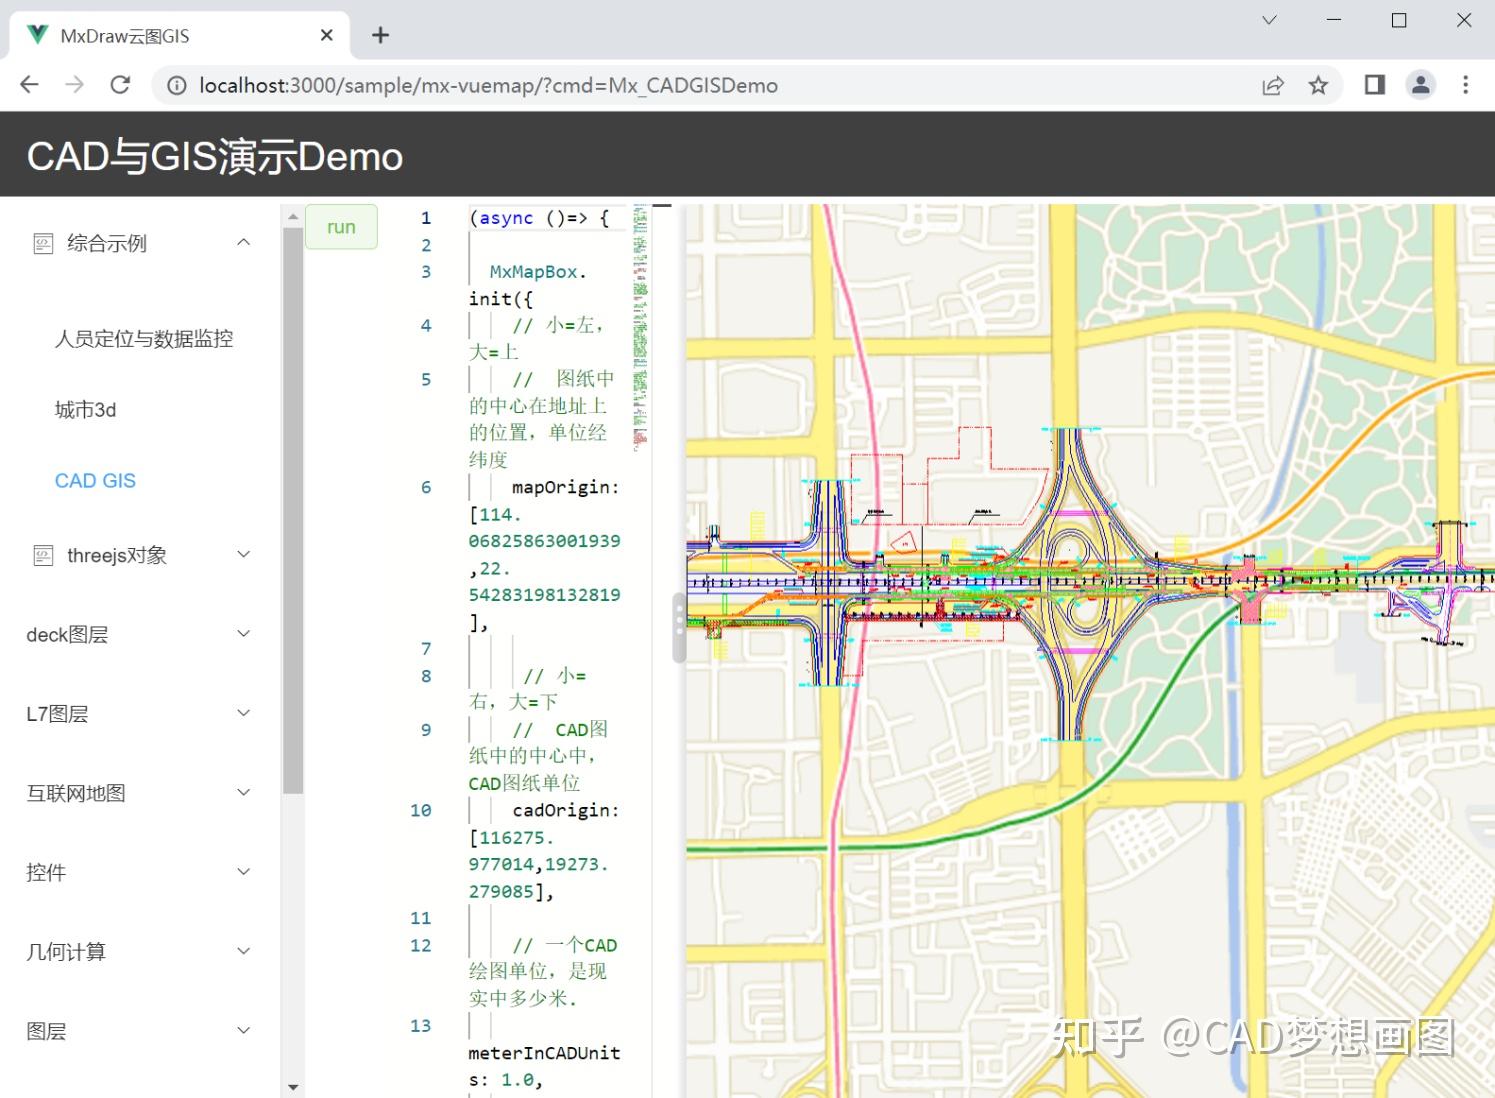
Task: Open the browser side panel icon
Action: coord(1373,85)
